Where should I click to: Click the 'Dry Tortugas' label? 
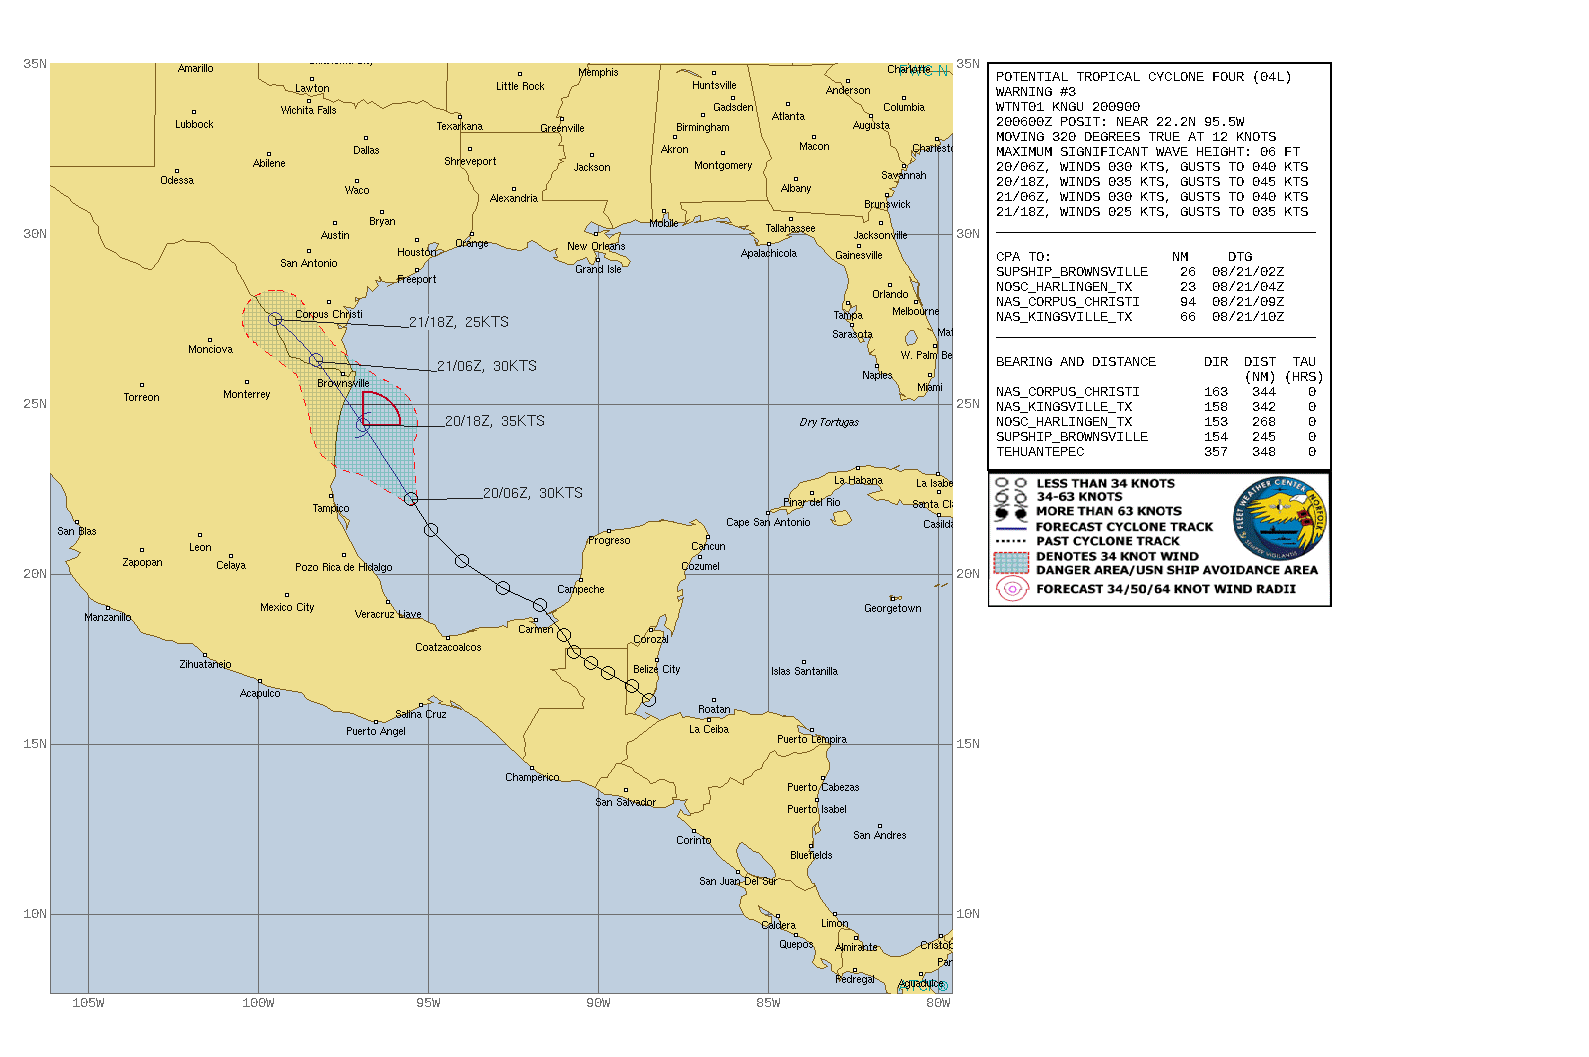coord(829,422)
